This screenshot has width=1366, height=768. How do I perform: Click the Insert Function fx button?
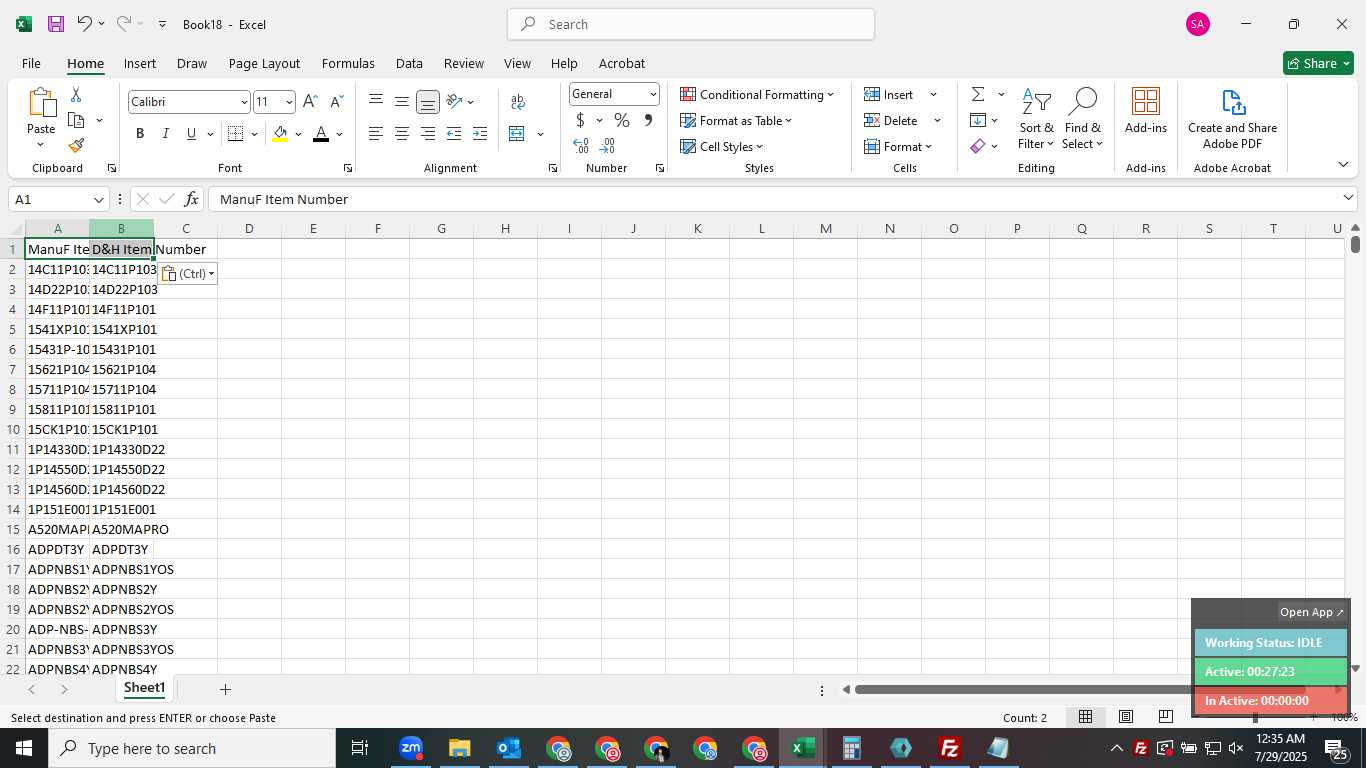coord(192,199)
